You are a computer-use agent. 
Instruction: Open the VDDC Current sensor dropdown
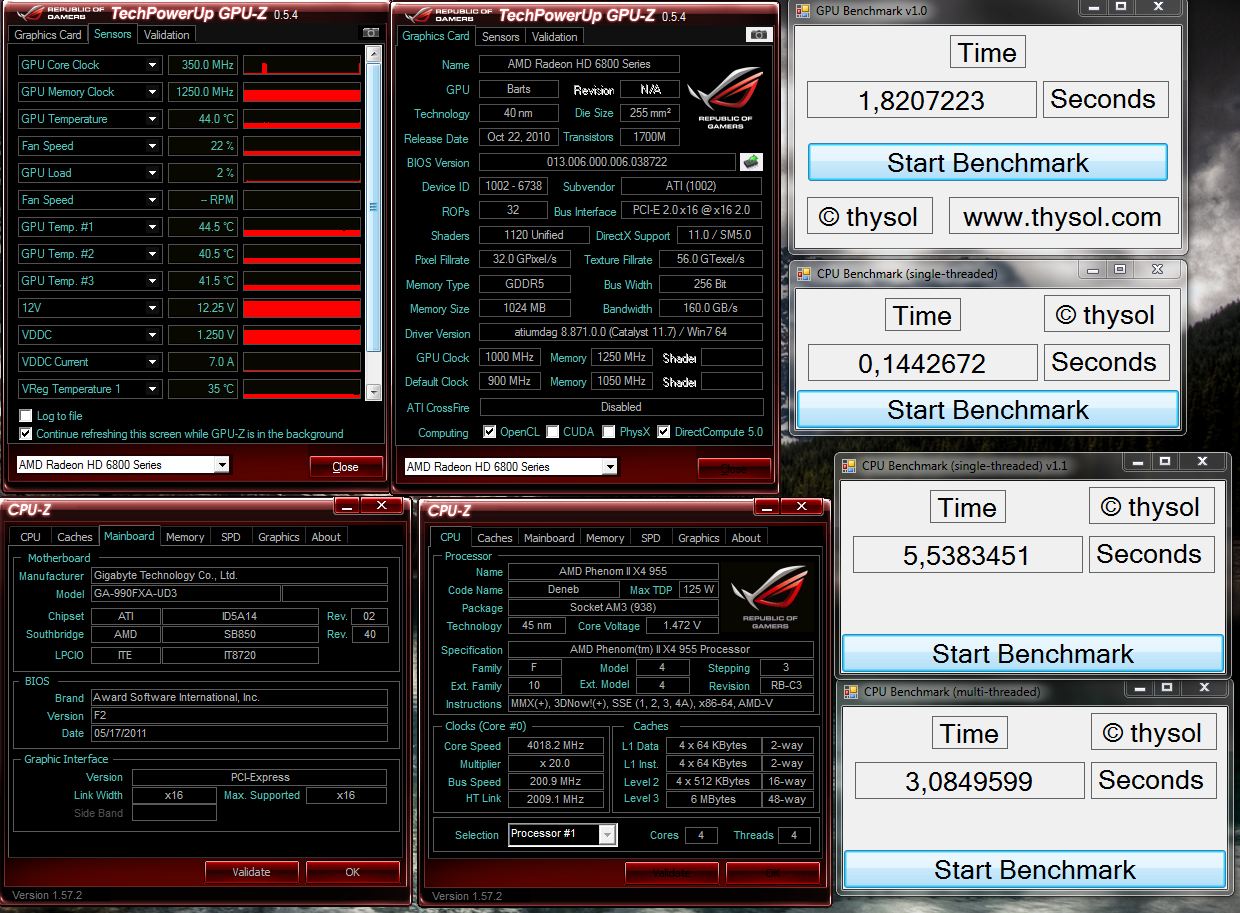(153, 362)
